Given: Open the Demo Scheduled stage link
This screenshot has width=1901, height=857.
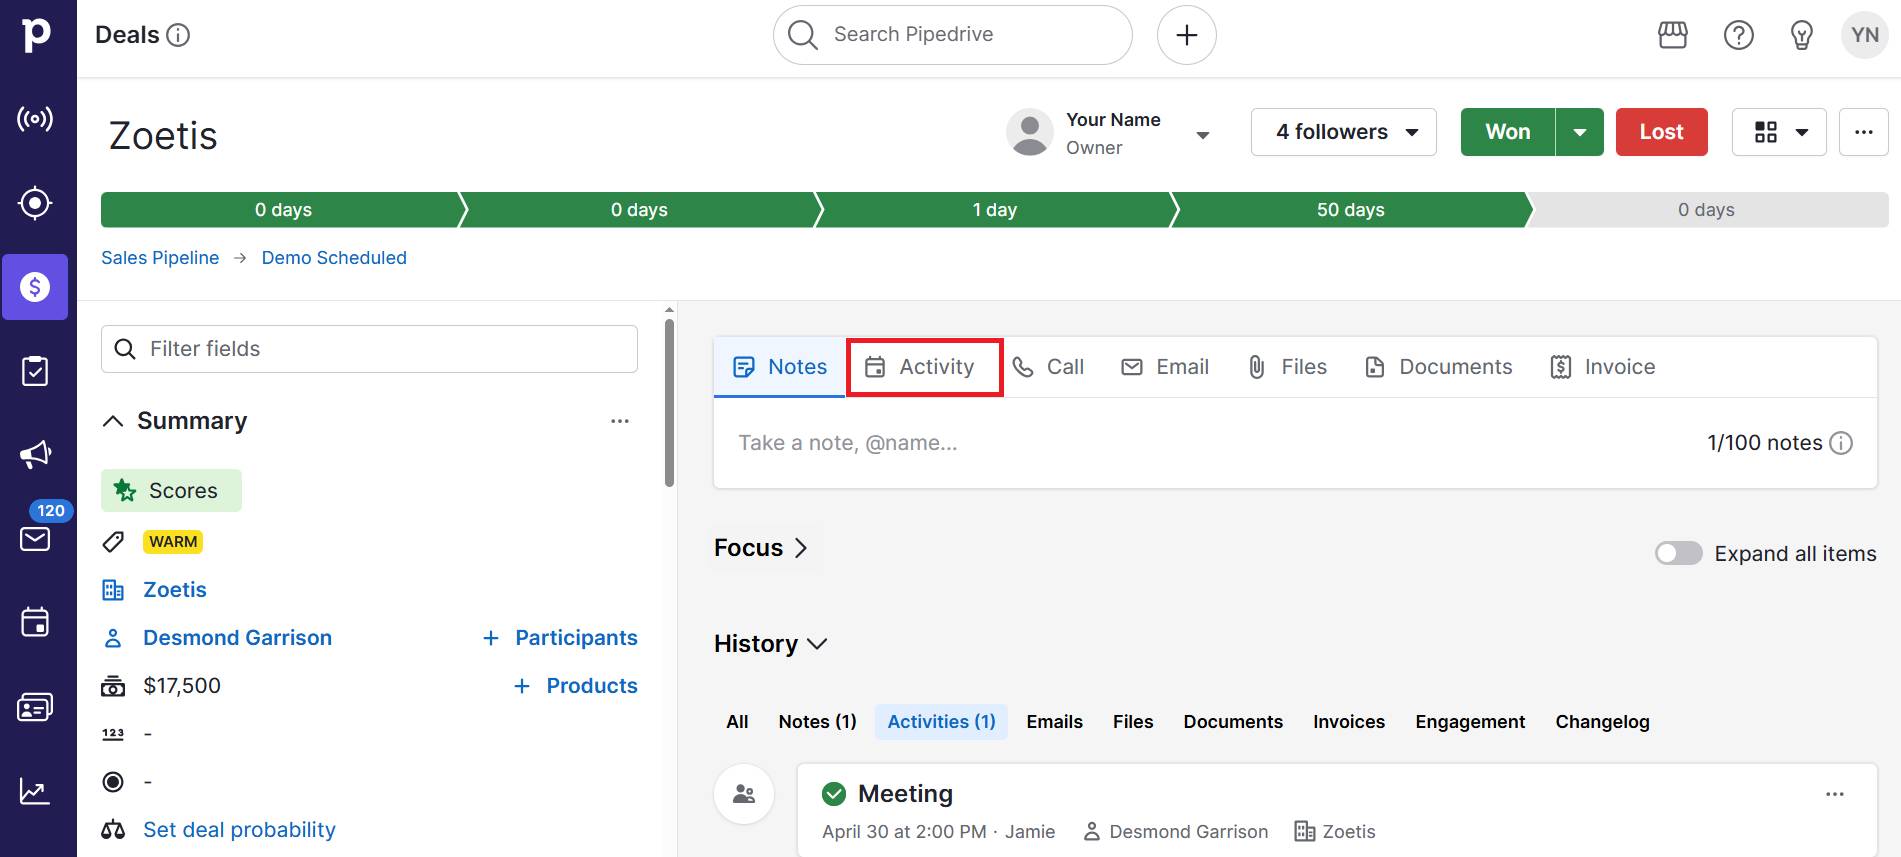Looking at the screenshot, I should coord(334,258).
